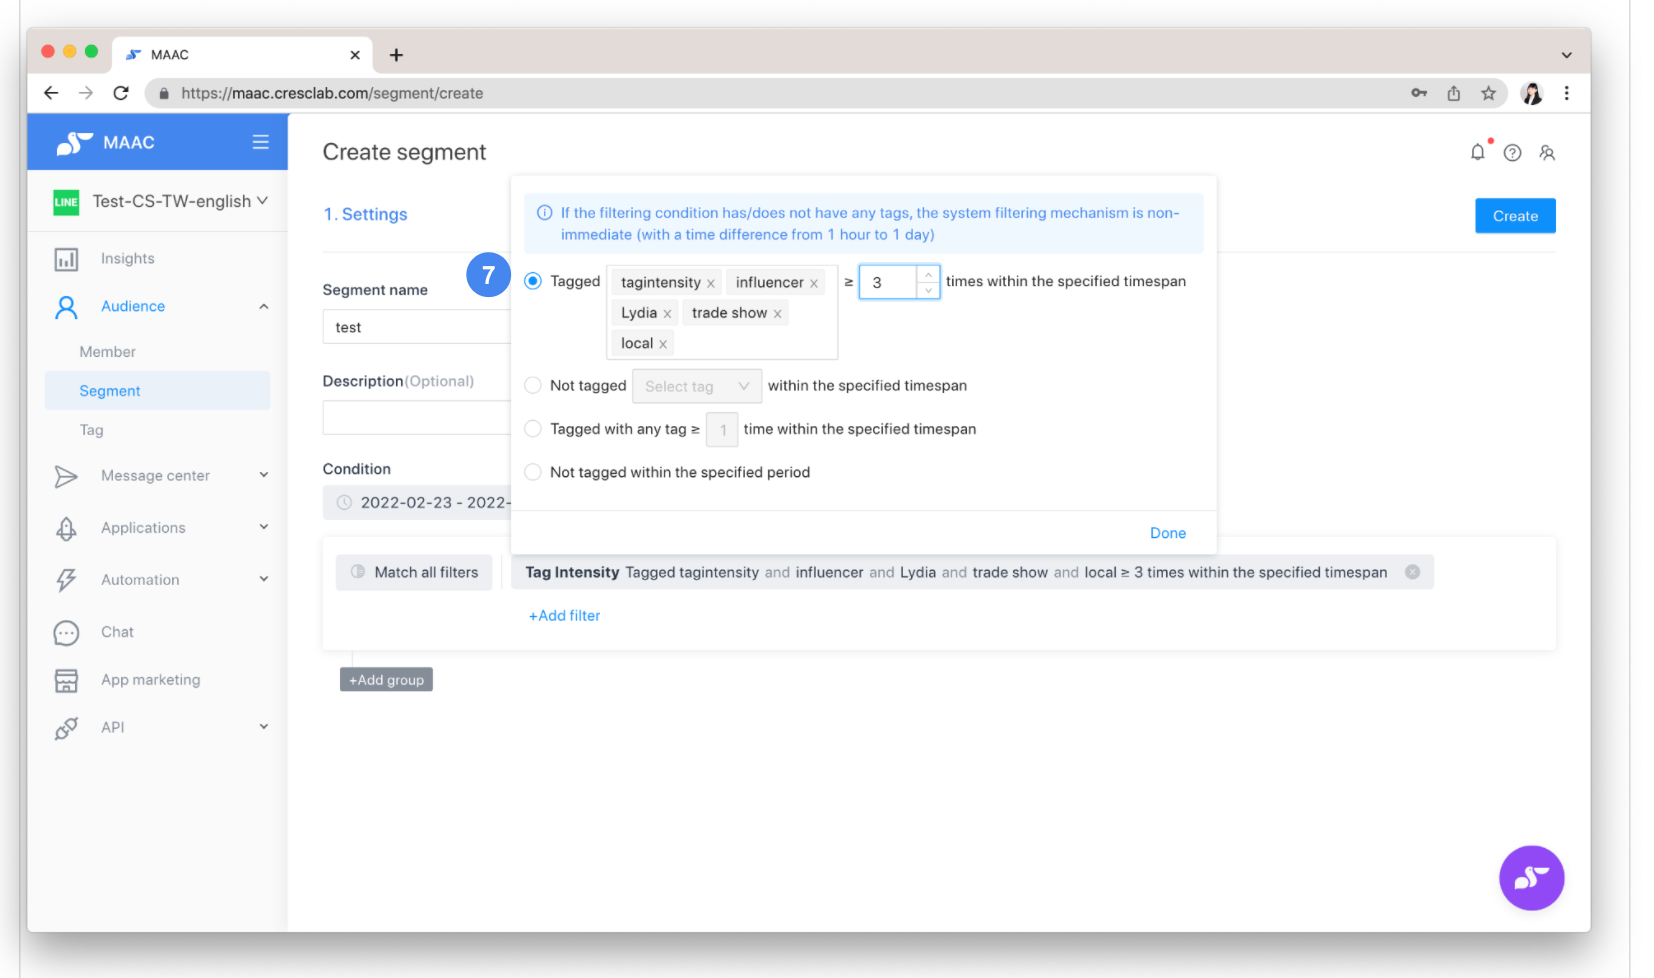The image size is (1654, 978).
Task: Choose Not tagged within specified period
Action: (x=533, y=472)
